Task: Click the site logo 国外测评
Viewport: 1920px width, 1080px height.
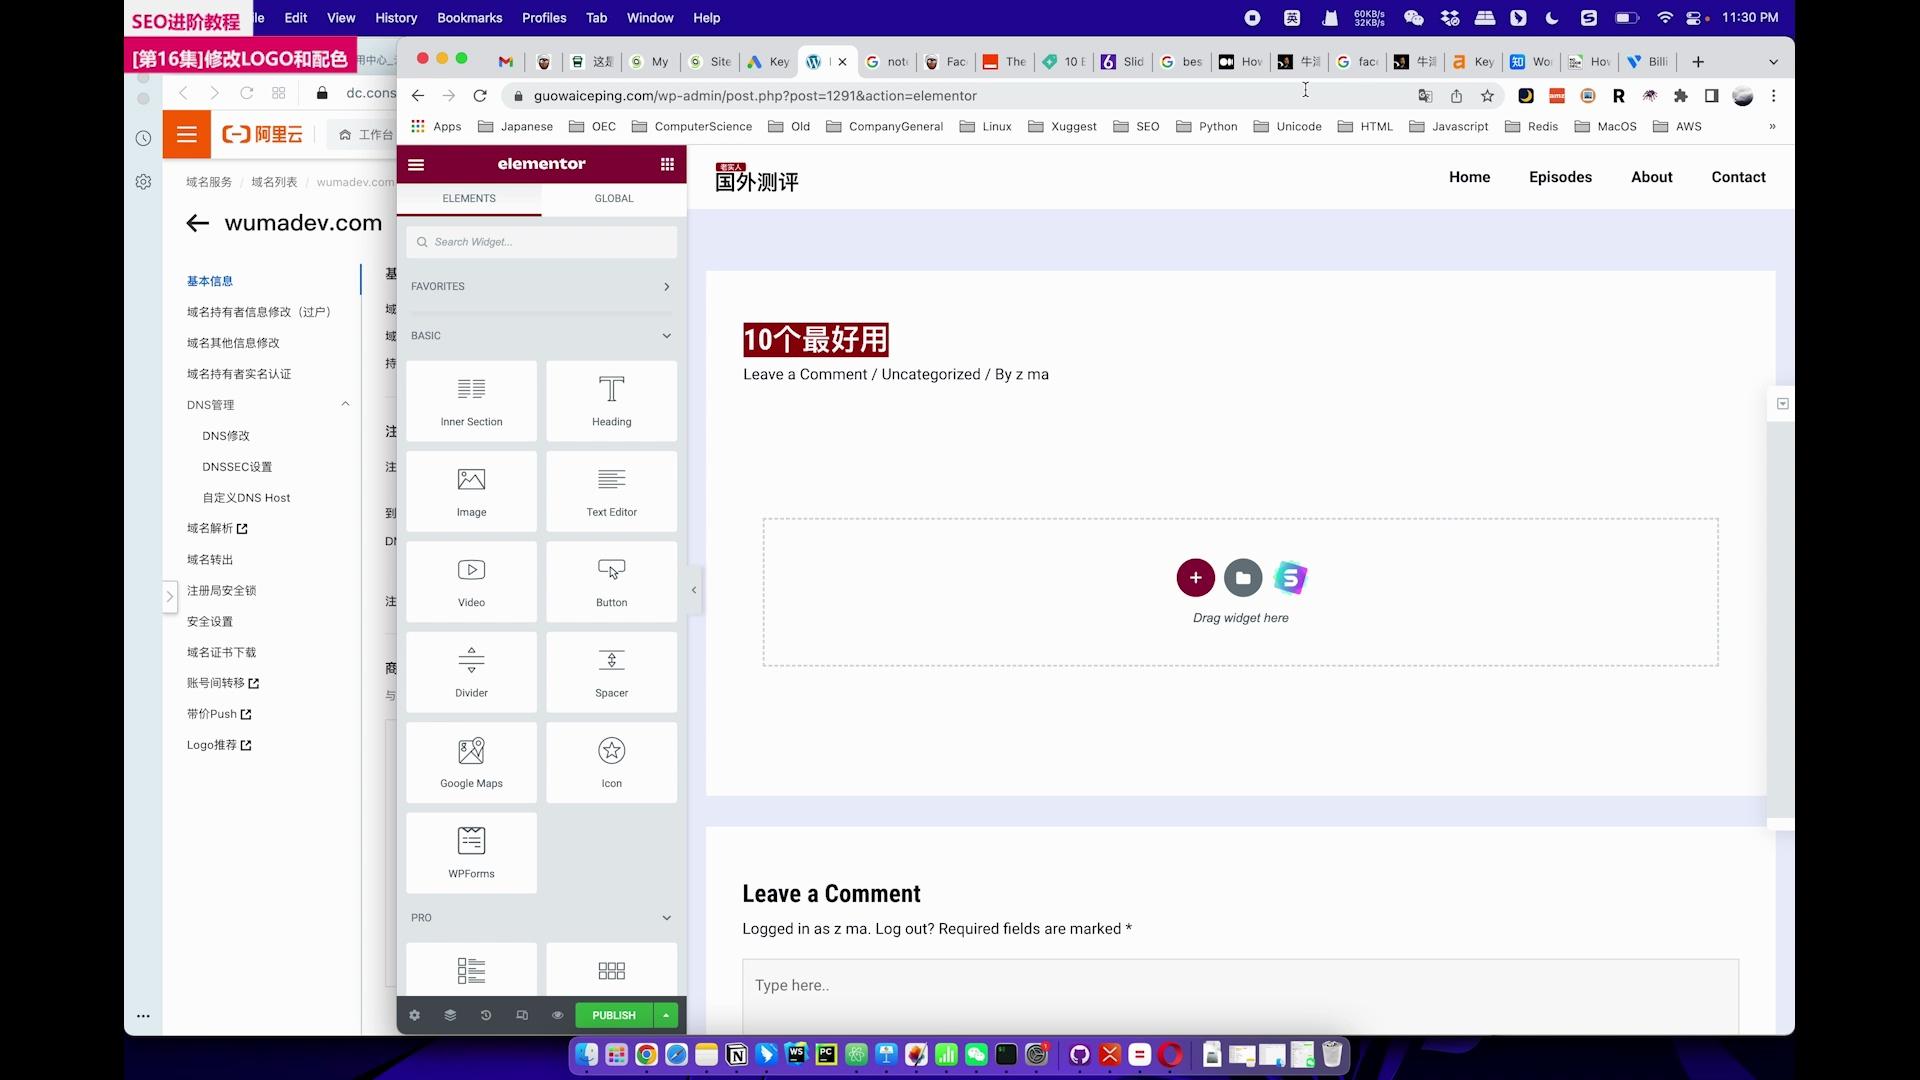Action: 757,177
